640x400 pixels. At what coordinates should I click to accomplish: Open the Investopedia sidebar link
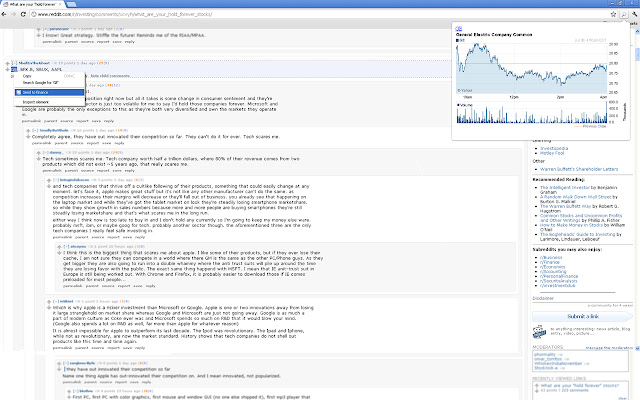pos(553,149)
